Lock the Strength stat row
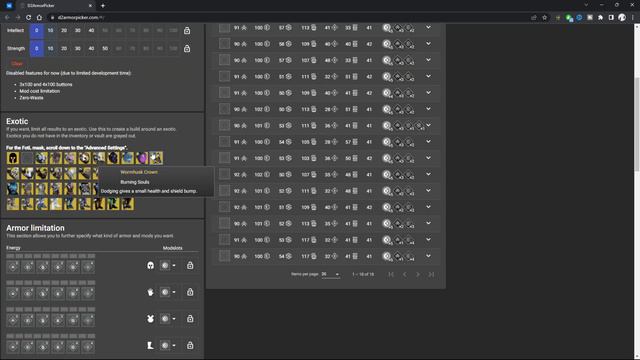 [x=187, y=49]
